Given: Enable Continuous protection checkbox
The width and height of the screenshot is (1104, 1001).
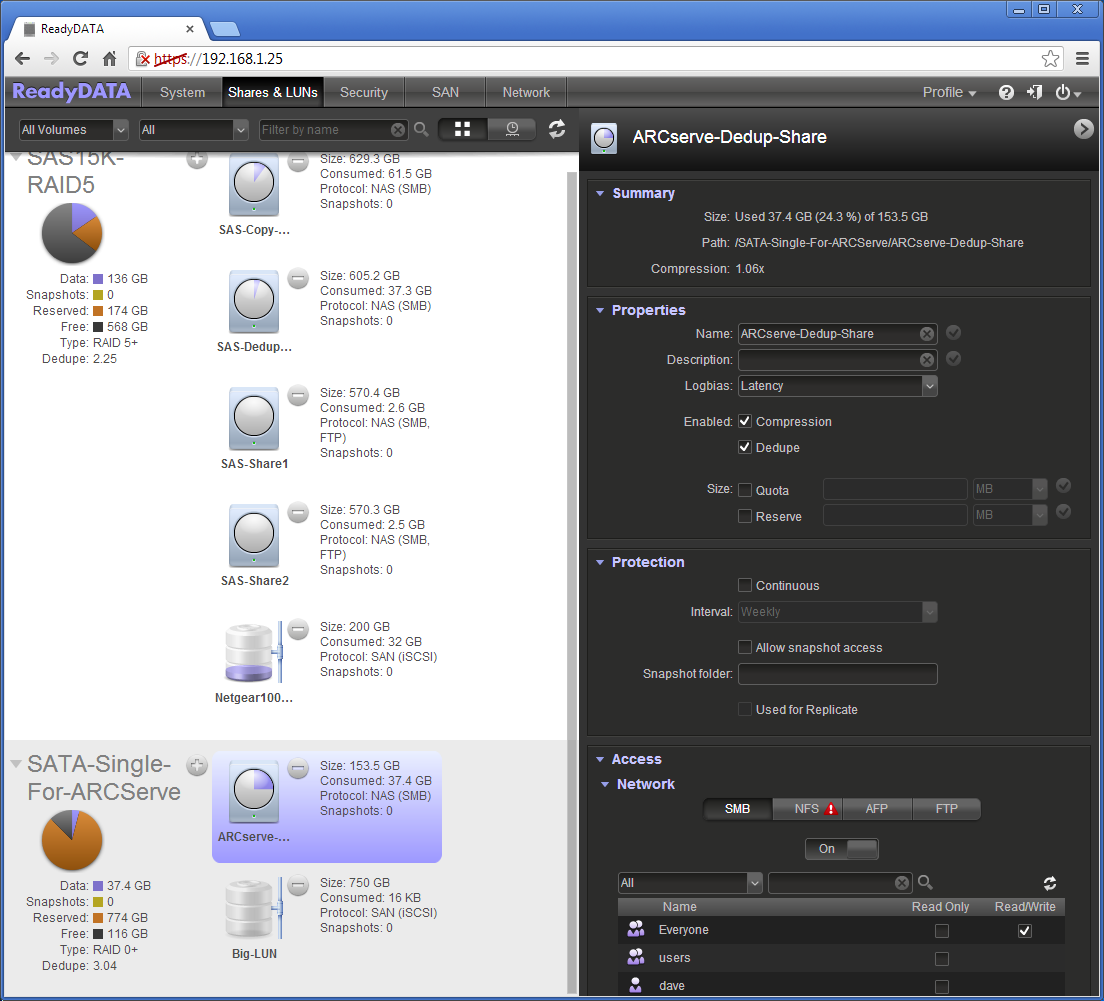Looking at the screenshot, I should (744, 585).
